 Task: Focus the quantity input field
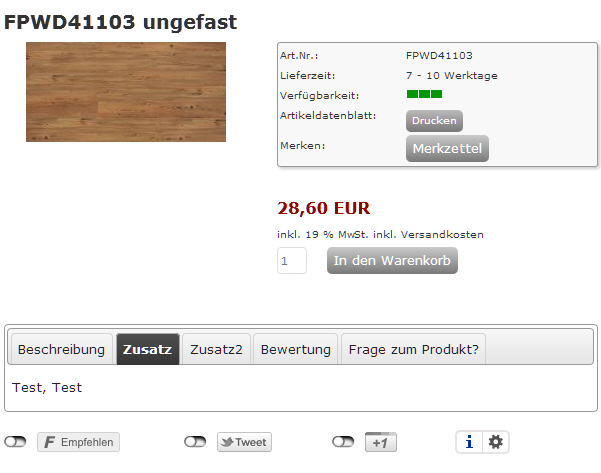pyautogui.click(x=292, y=261)
